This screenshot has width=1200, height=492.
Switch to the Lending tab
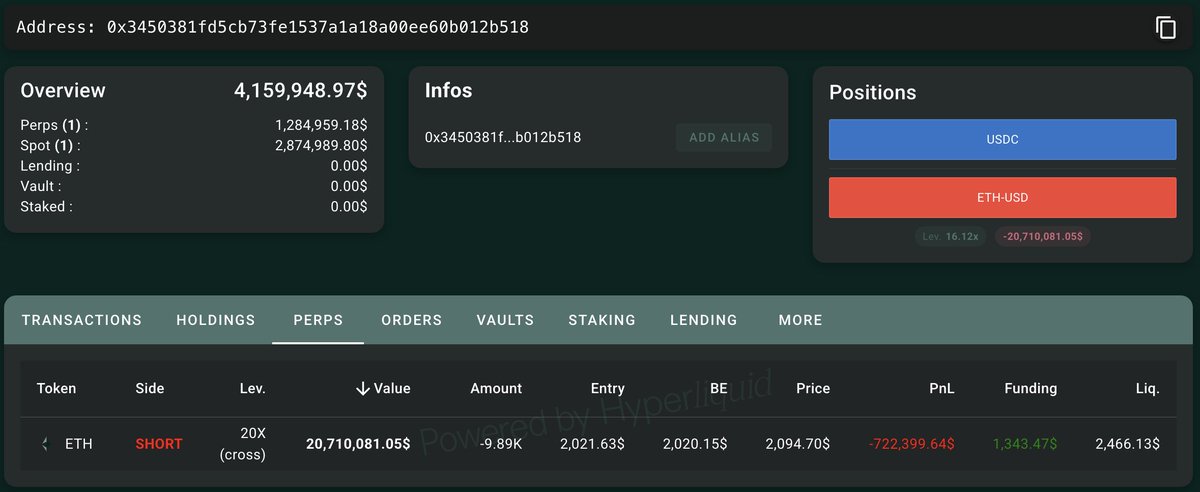703,320
